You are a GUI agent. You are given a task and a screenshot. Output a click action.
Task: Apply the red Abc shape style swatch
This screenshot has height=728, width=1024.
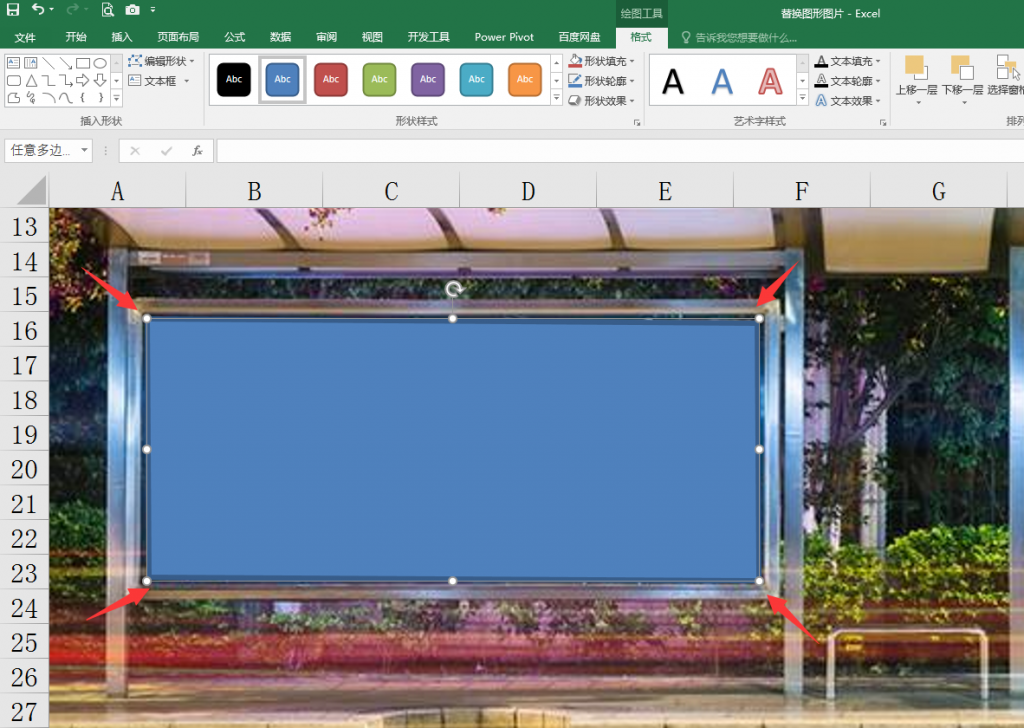(x=331, y=79)
